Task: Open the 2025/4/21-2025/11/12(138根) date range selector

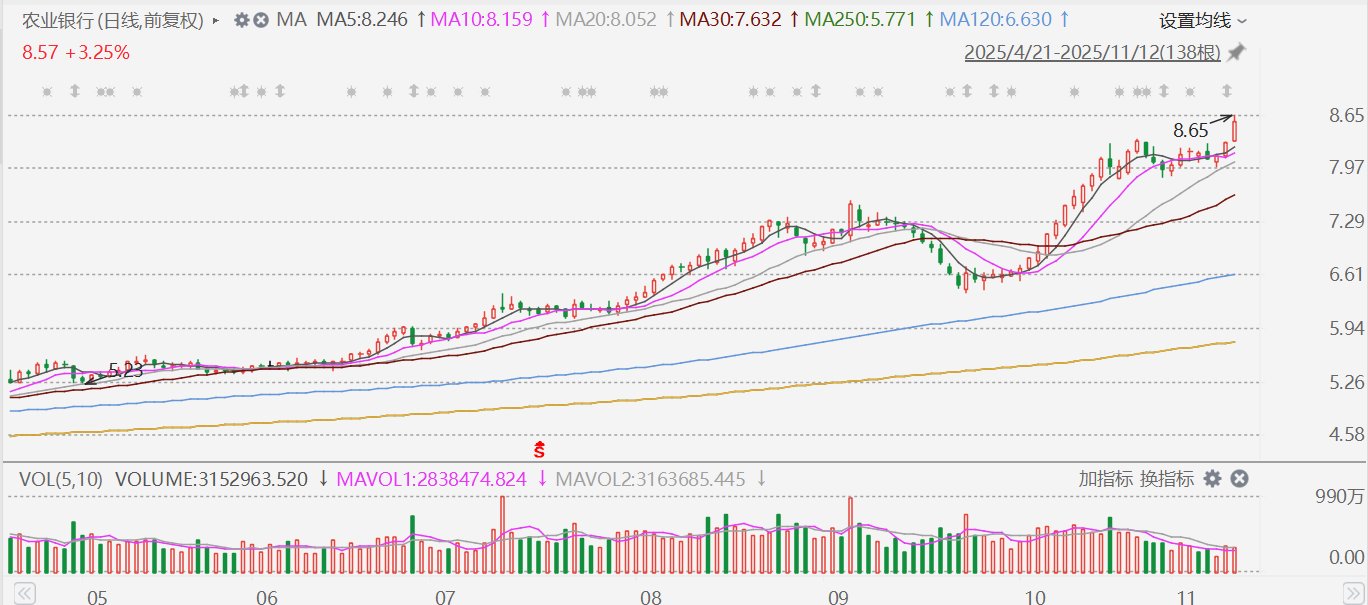Action: [x=1093, y=52]
